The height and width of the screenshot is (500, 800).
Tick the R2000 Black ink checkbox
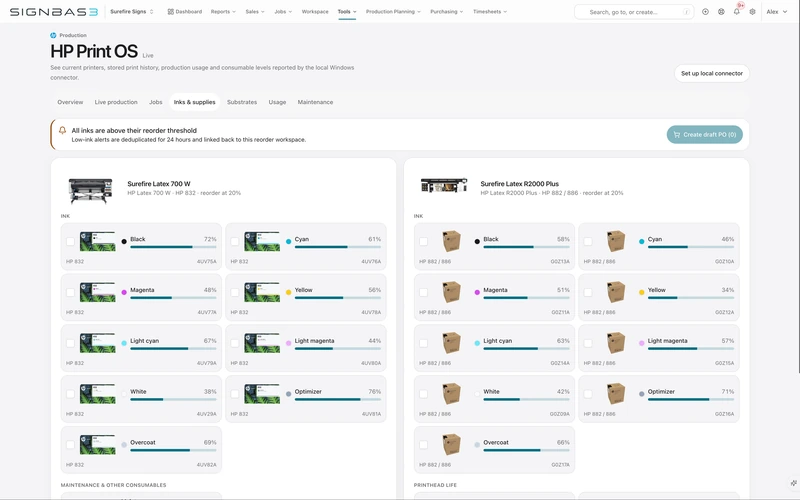point(423,241)
